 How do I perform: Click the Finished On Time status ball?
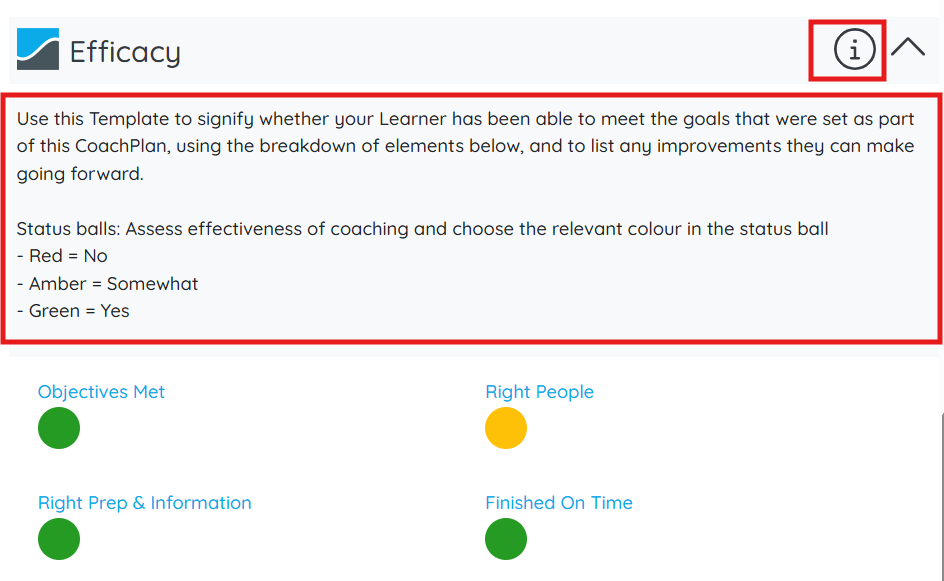click(506, 539)
